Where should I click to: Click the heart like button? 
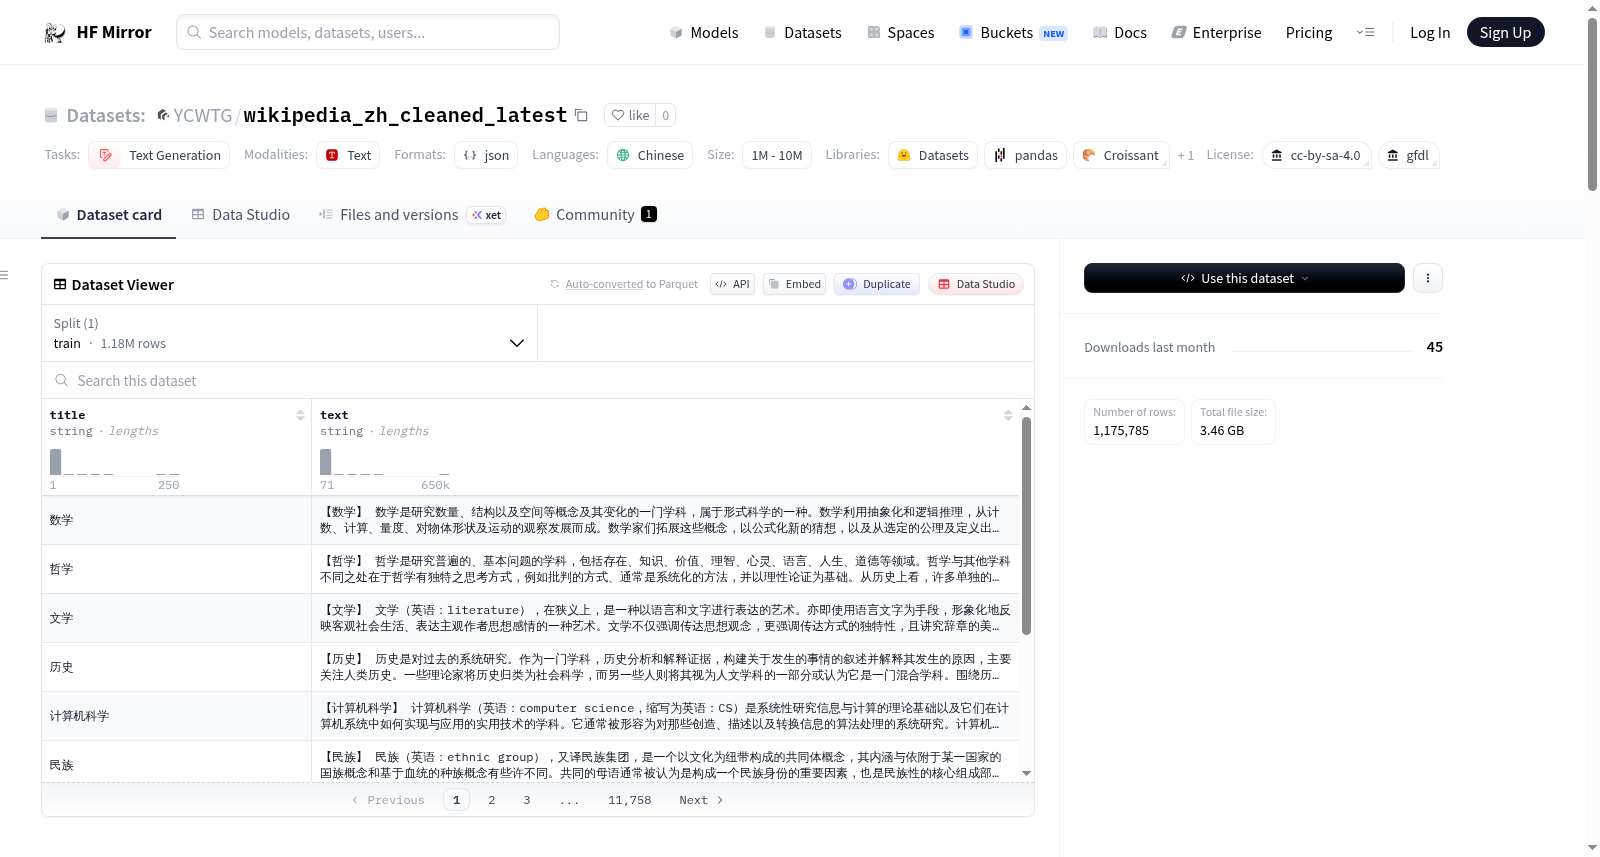coord(630,115)
